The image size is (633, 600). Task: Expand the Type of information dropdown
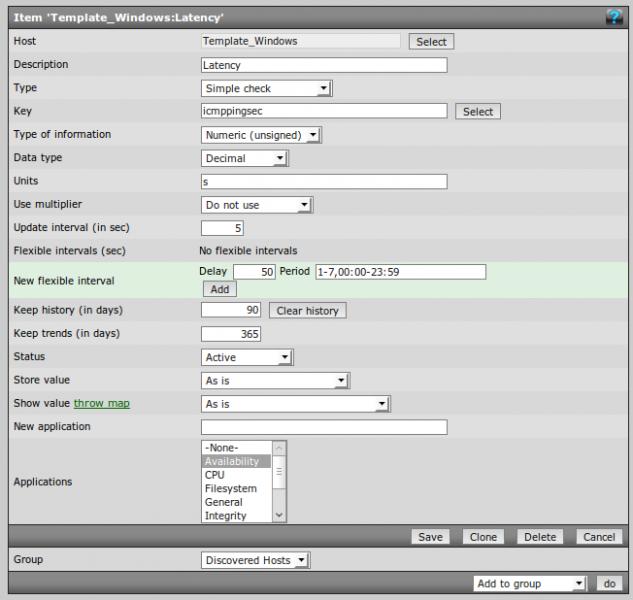coord(261,134)
